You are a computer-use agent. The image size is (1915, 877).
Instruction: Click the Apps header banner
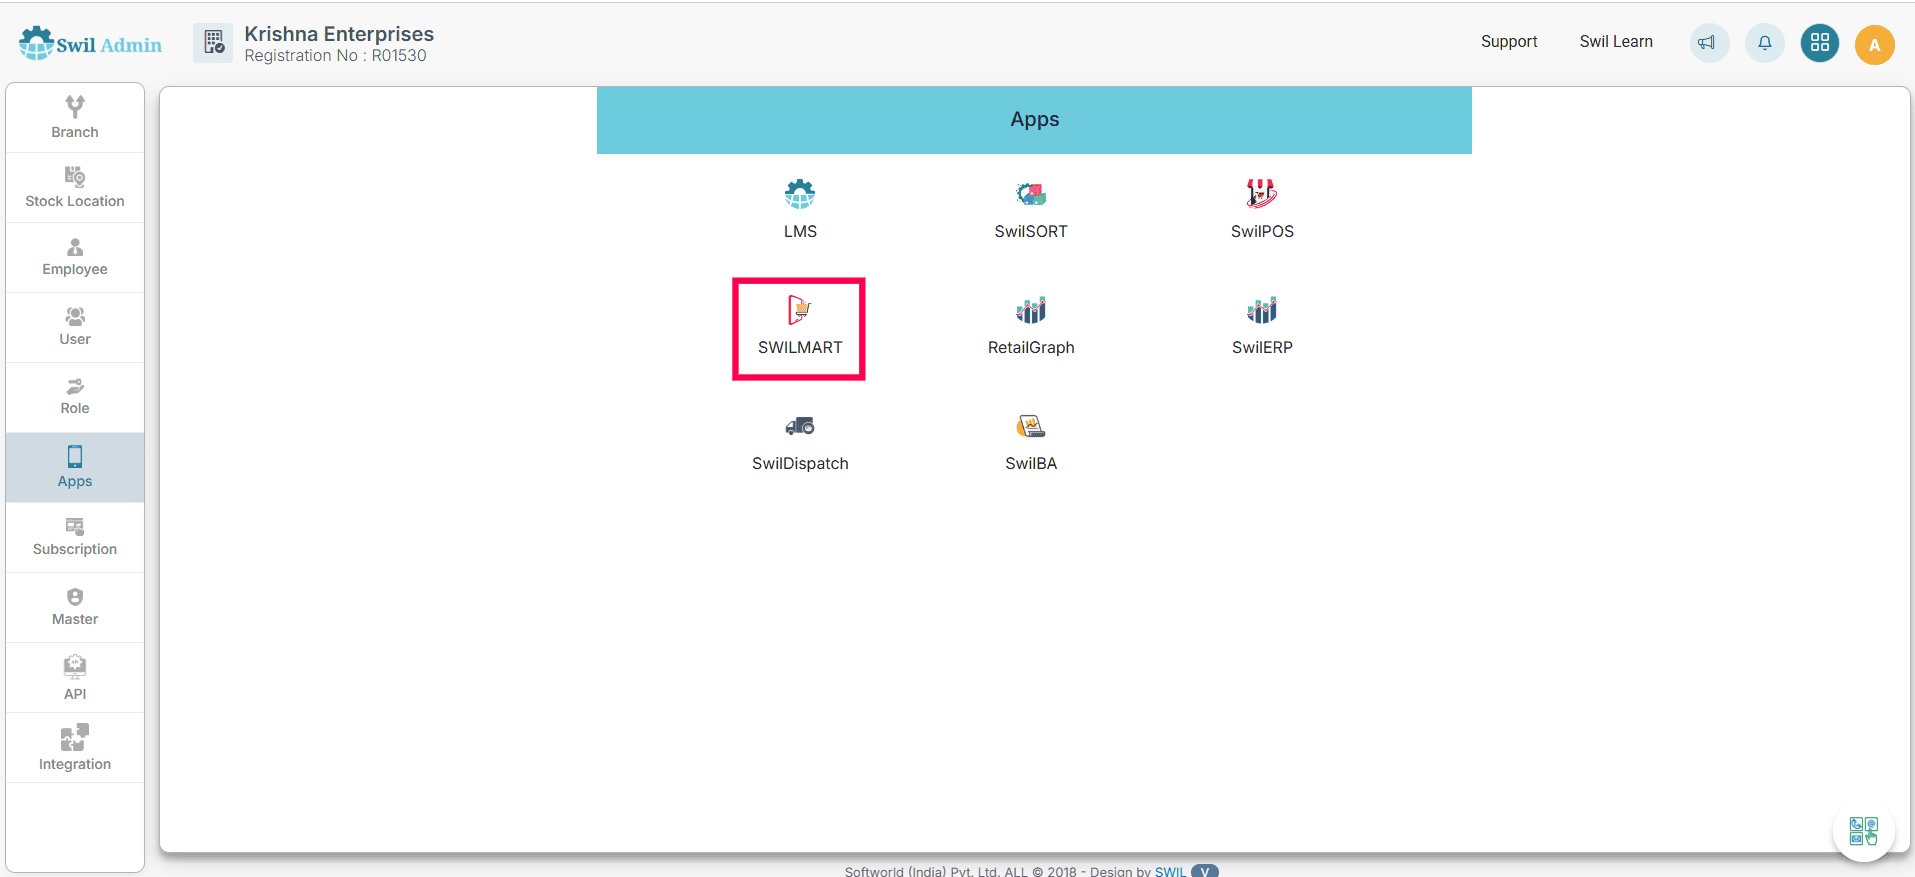point(1034,120)
